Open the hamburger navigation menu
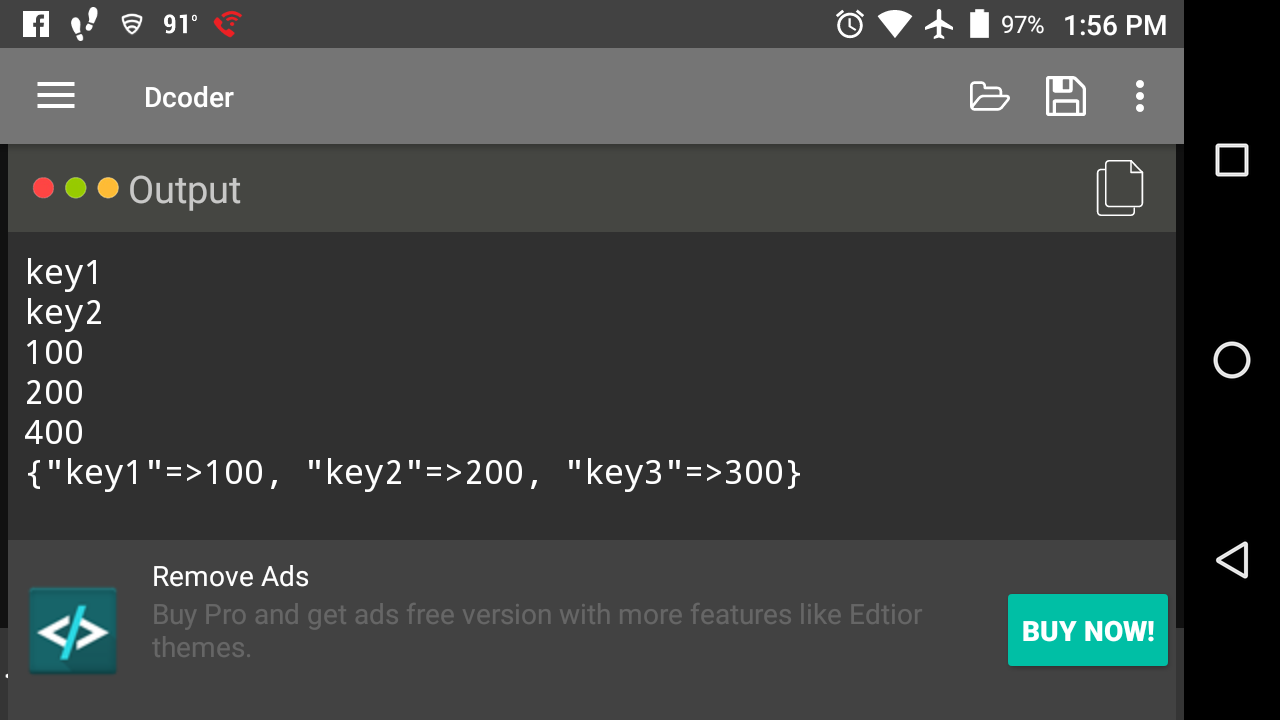 pyautogui.click(x=56, y=96)
